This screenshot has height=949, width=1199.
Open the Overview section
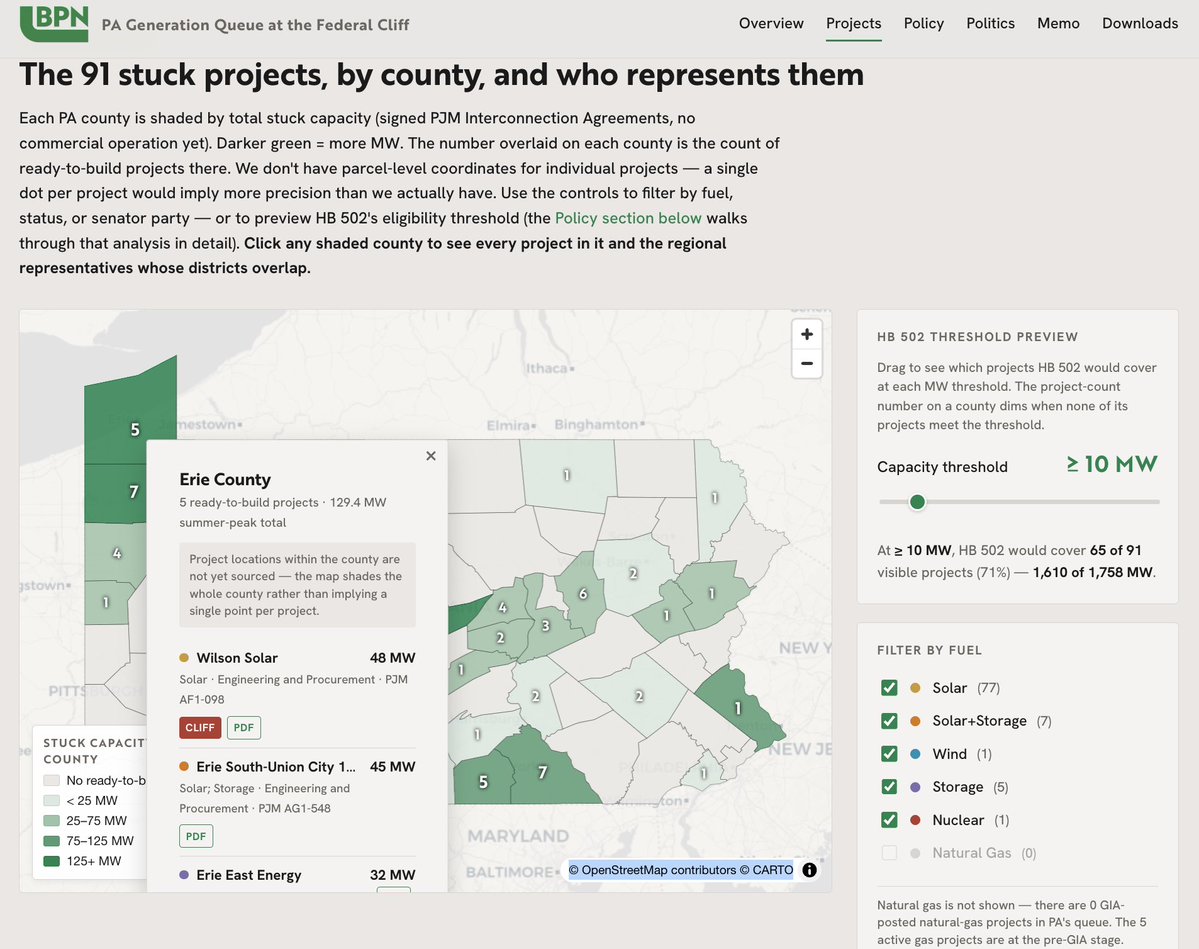pos(771,24)
